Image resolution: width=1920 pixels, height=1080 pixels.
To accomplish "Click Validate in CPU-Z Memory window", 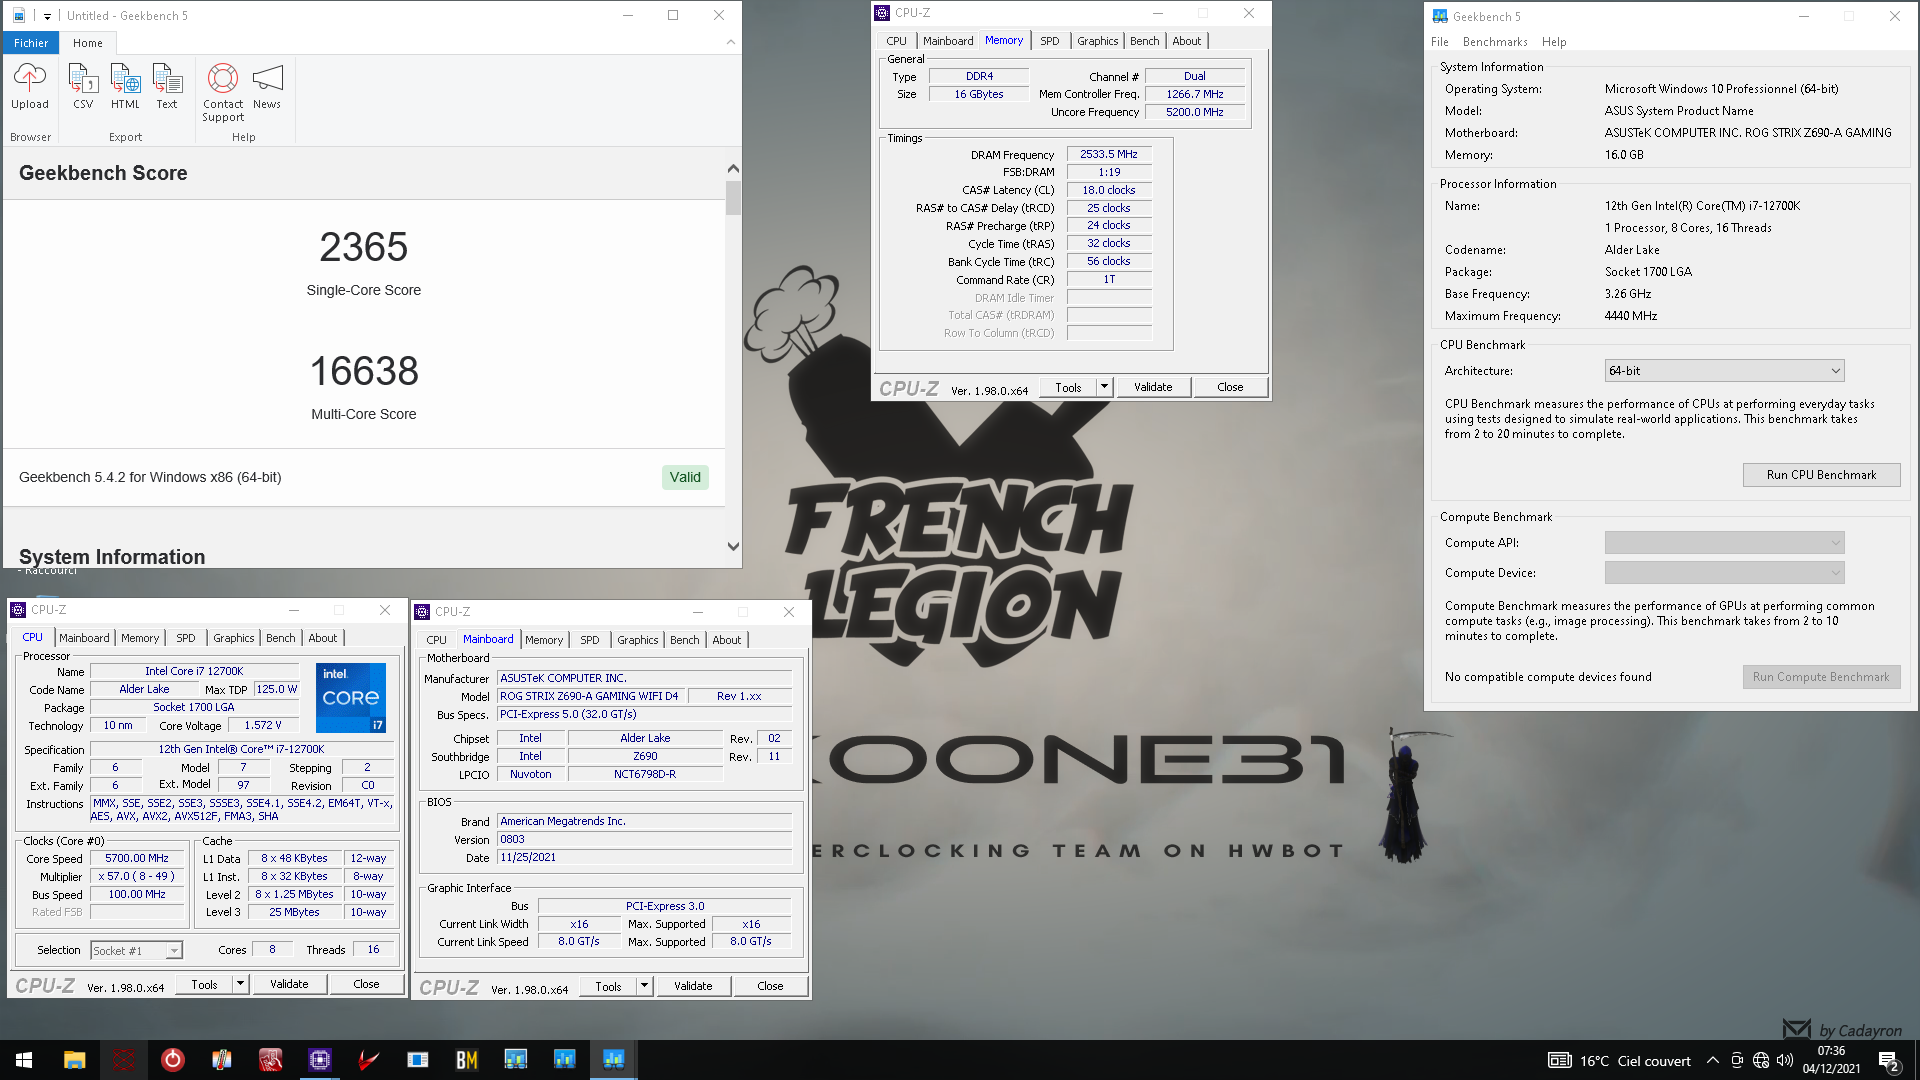I will (1152, 387).
